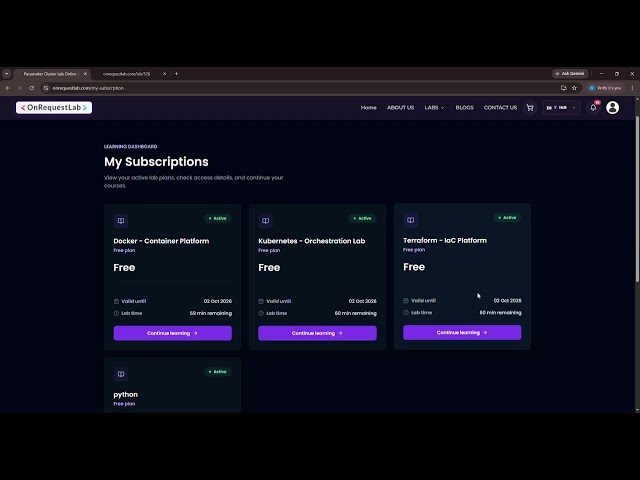Click the book icon on Kubernetes card

pyautogui.click(x=265, y=221)
